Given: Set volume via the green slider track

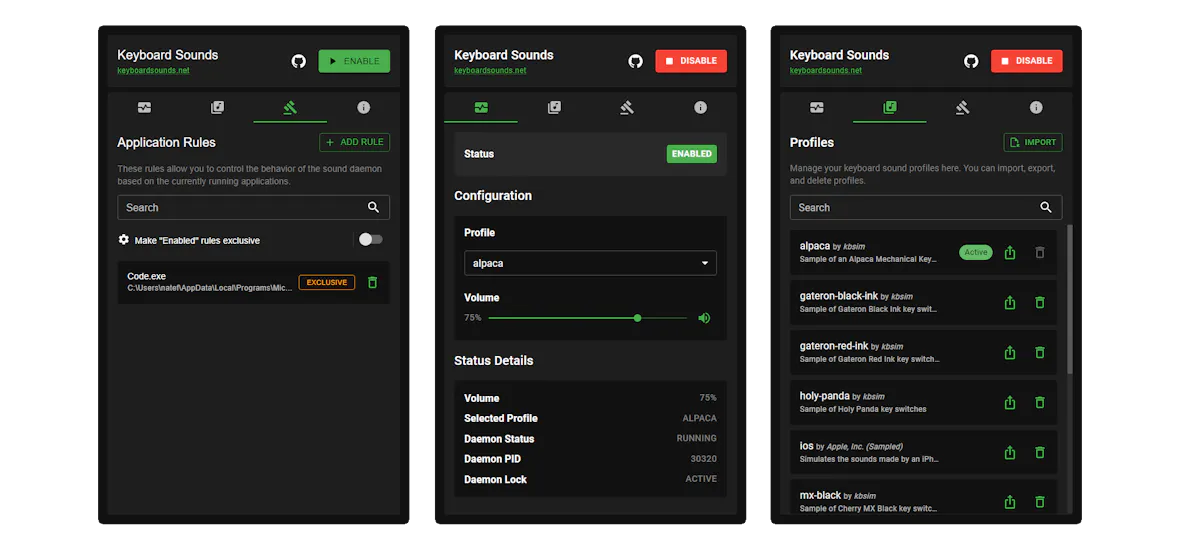Looking at the screenshot, I should (x=588, y=318).
